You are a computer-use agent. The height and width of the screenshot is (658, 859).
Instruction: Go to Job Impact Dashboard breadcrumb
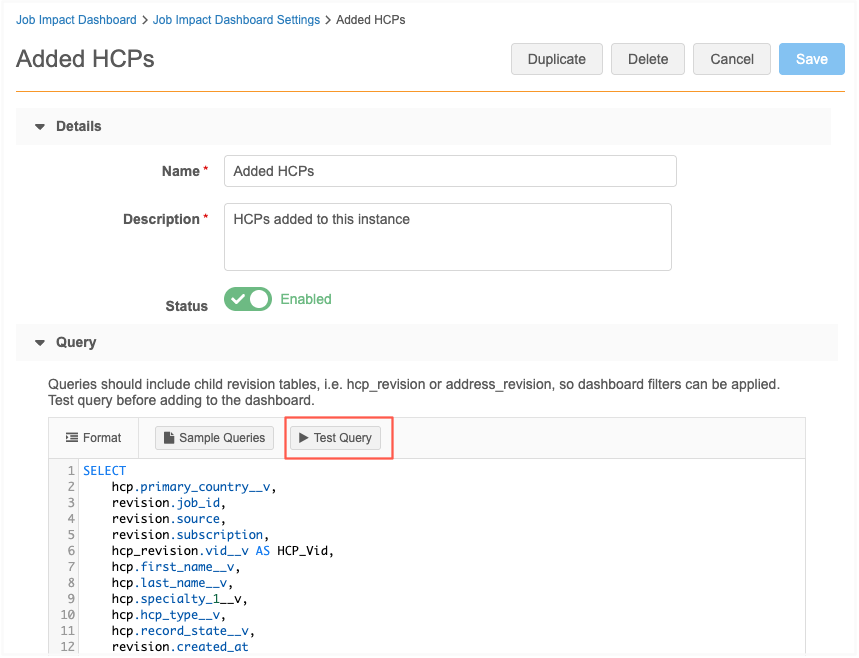pyautogui.click(x=76, y=20)
